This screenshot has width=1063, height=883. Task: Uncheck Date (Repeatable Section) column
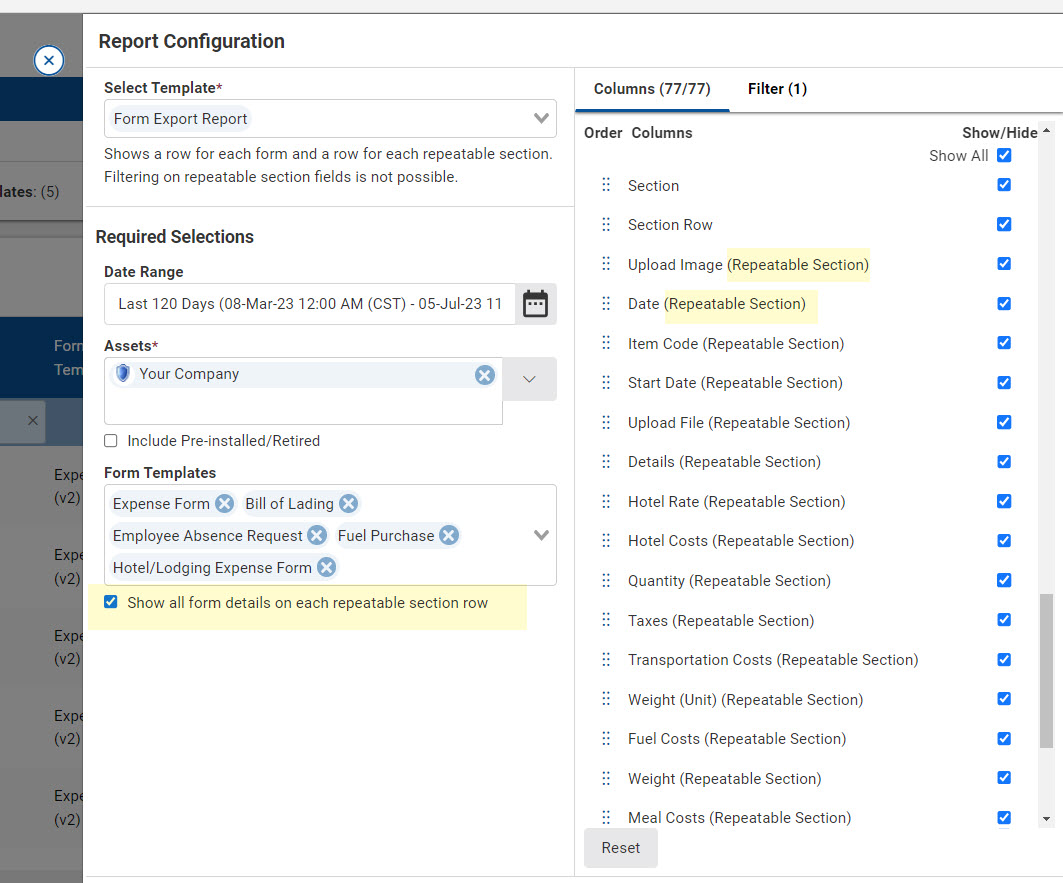pos(1004,303)
